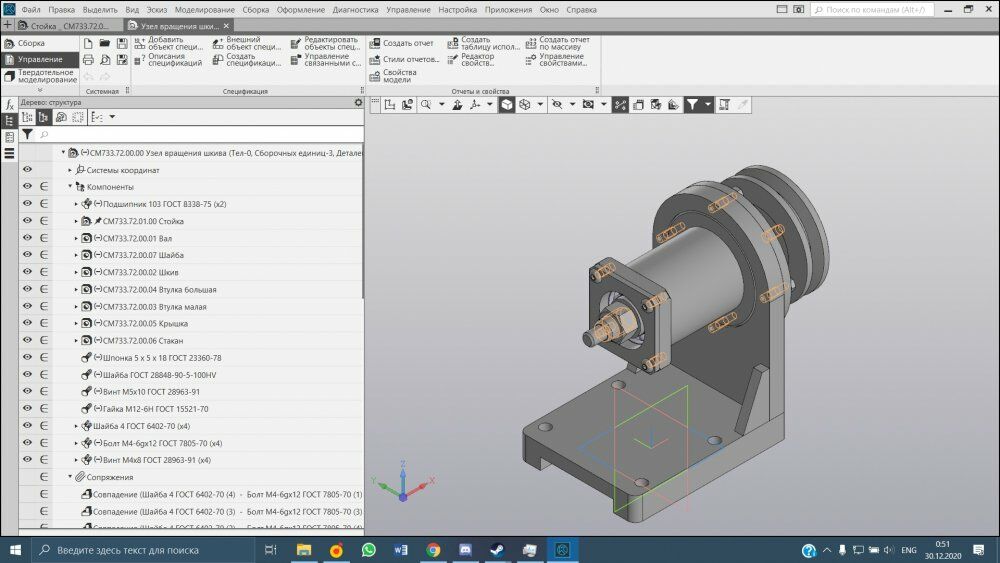1000x563 pixels.
Task: Click the Создать отчет report icon
Action: pos(375,44)
